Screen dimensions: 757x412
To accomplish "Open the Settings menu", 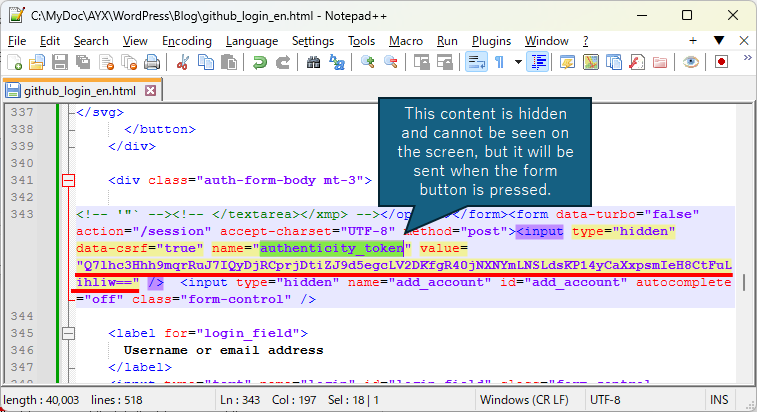I will [313, 41].
